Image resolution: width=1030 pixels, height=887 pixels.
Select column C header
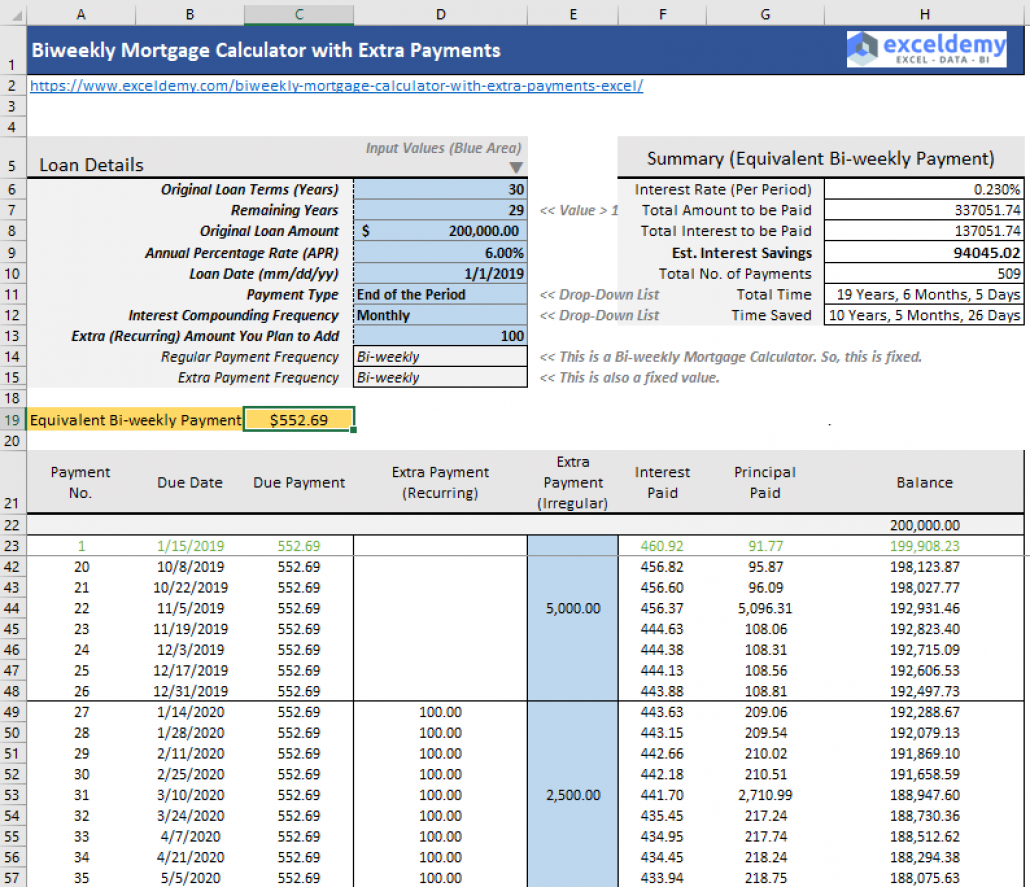click(x=299, y=14)
